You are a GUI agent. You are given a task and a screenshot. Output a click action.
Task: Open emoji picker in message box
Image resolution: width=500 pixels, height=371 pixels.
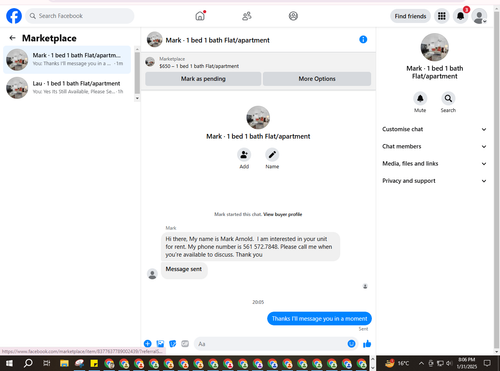point(351,344)
